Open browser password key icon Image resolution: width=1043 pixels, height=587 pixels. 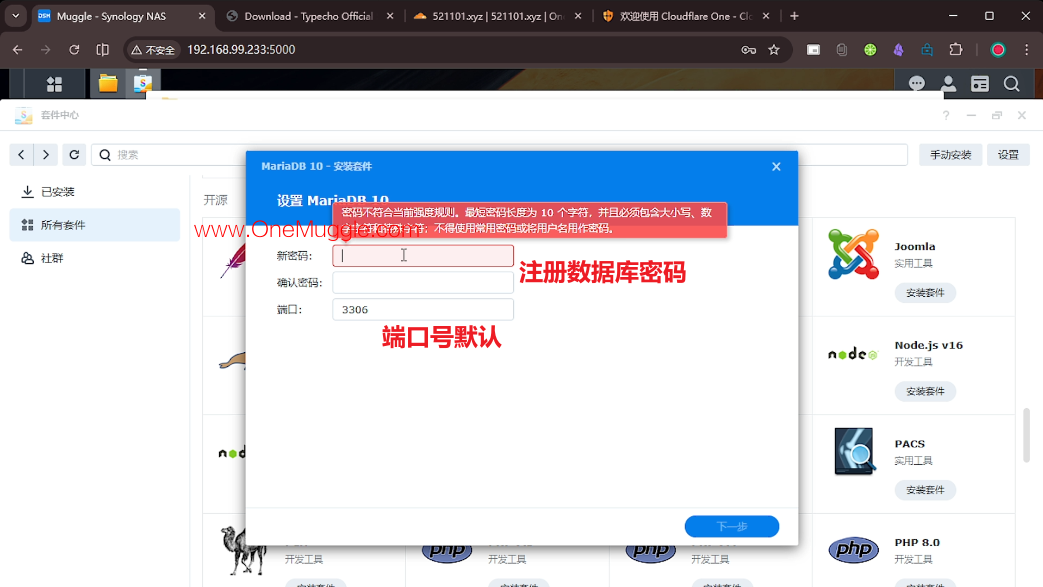click(748, 50)
